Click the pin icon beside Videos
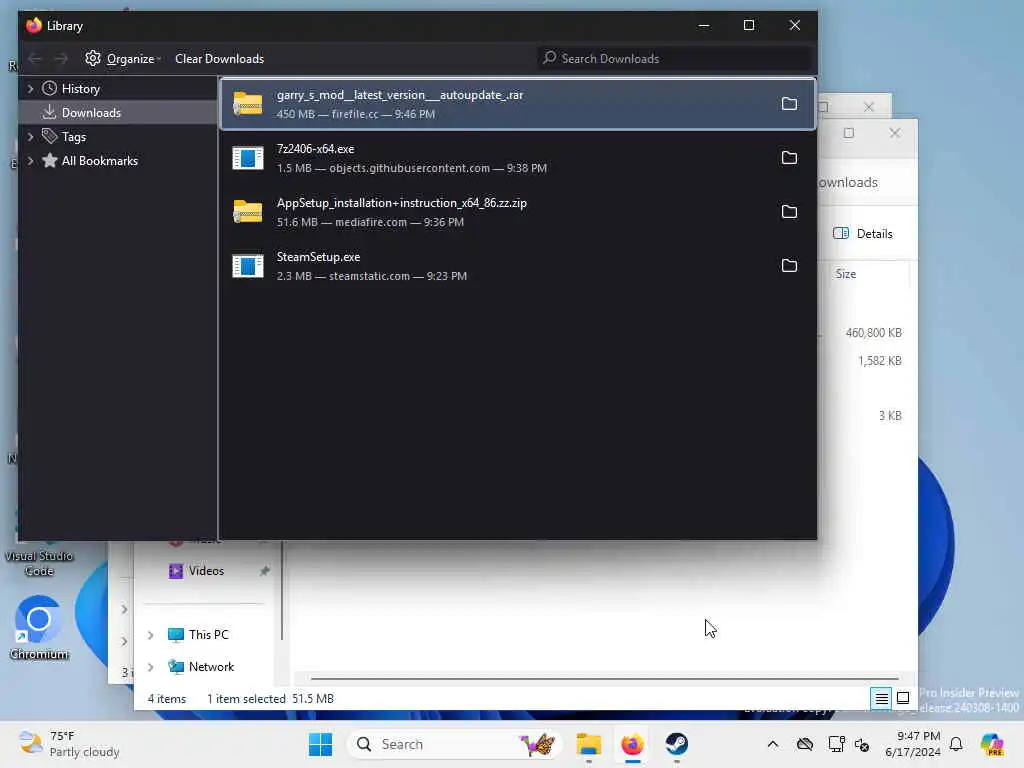This screenshot has height=768, width=1024. pyautogui.click(x=264, y=571)
